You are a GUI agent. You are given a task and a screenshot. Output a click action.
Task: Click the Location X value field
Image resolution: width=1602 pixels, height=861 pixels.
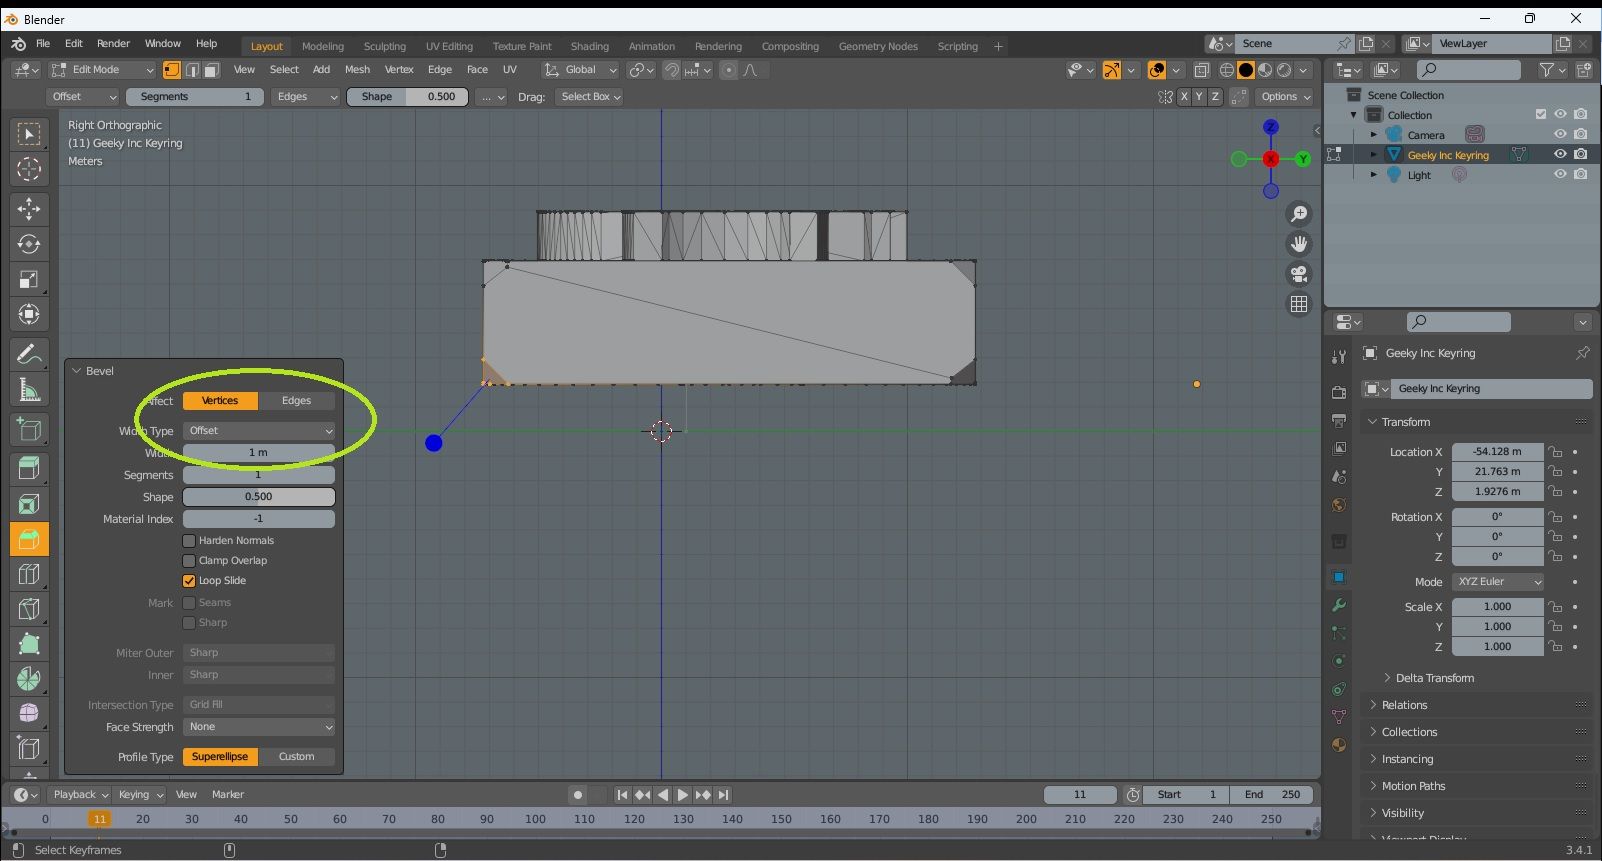tap(1498, 452)
